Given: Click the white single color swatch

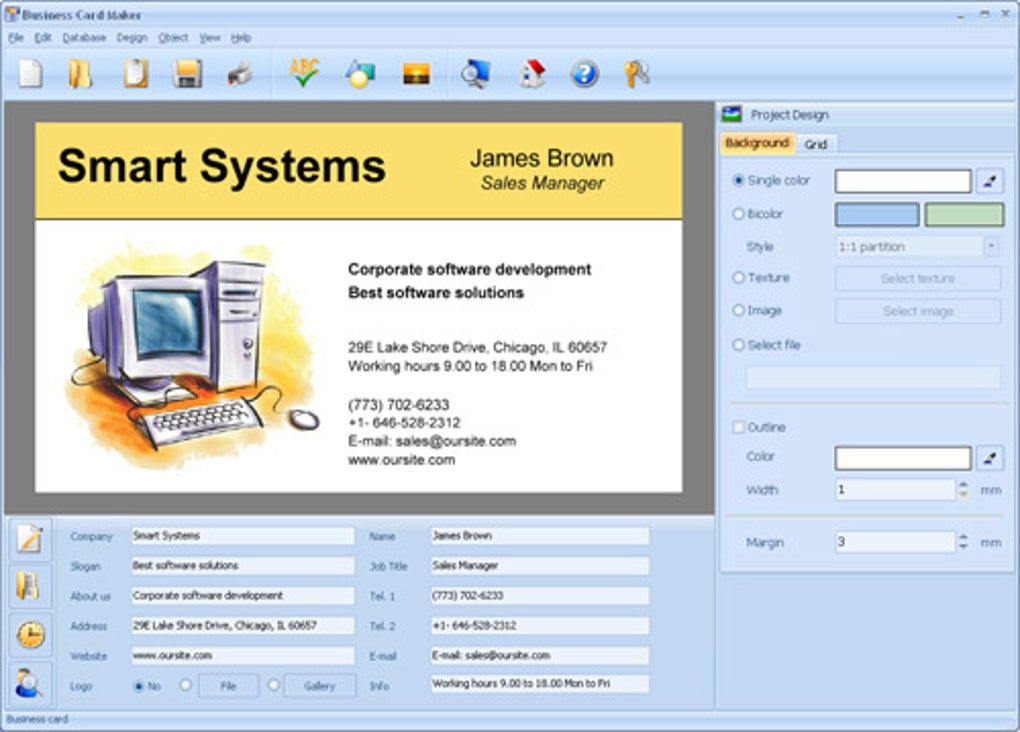Looking at the screenshot, I should (903, 181).
